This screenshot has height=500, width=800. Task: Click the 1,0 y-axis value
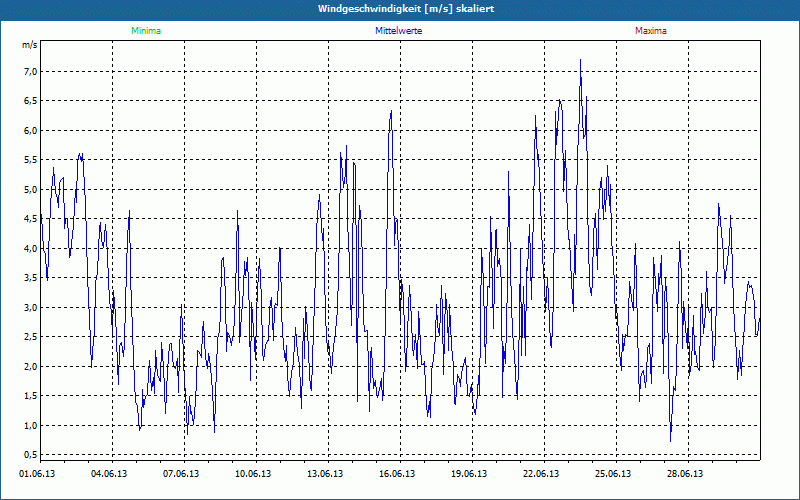tap(32, 426)
